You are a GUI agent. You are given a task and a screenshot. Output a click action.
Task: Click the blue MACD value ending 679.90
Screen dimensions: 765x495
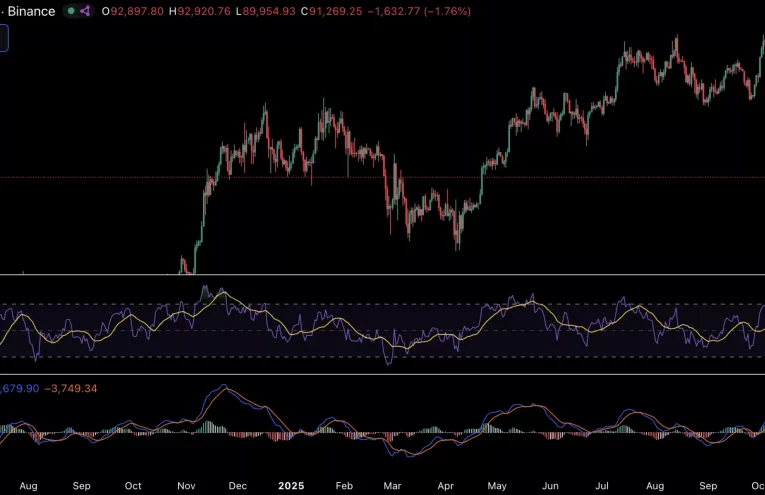click(x=20, y=388)
